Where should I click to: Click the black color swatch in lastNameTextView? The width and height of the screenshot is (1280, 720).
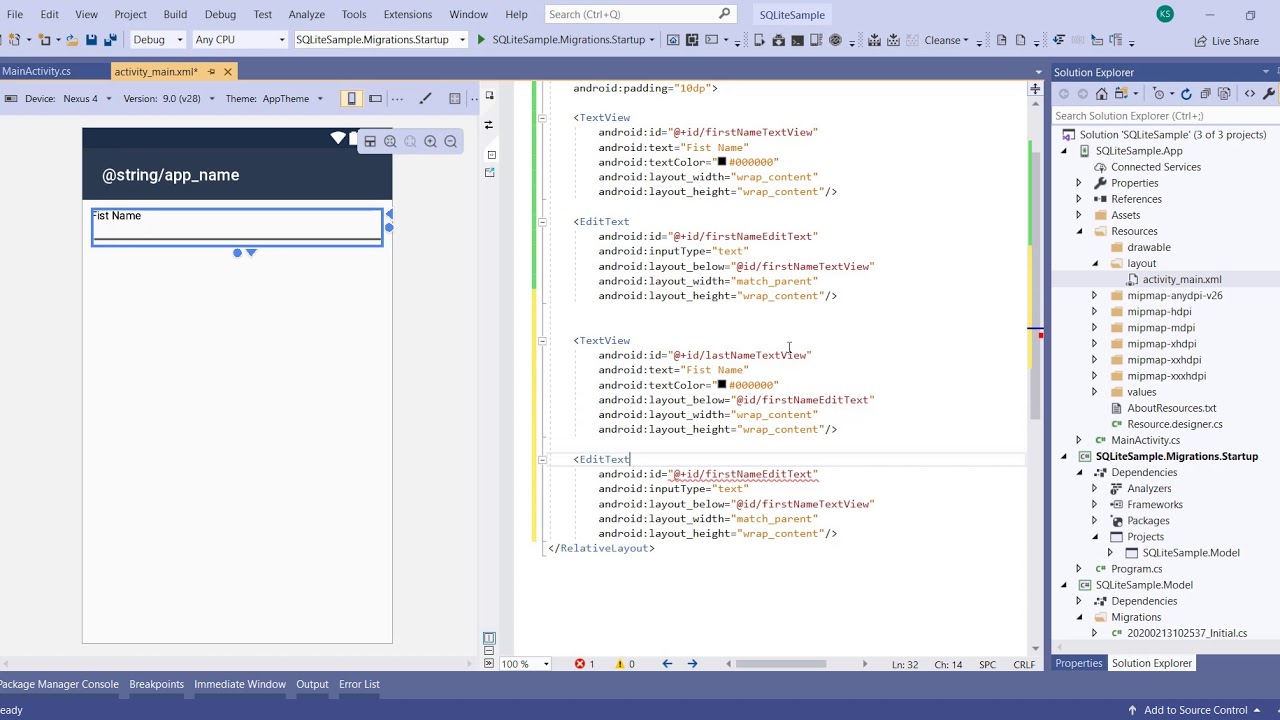(x=721, y=385)
